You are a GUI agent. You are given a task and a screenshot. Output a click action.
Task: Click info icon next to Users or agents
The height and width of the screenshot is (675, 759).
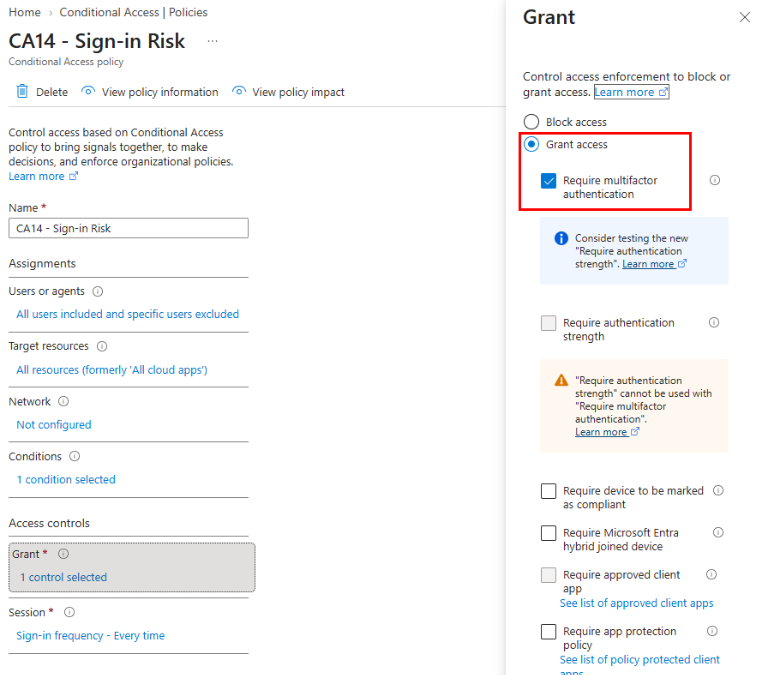(x=98, y=291)
